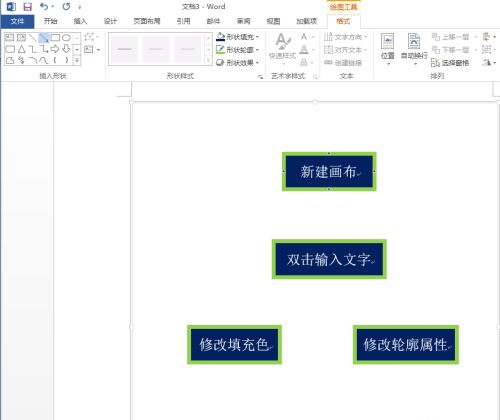
Task: Open the Draw Text Box dropdown arrow
Action: tap(98, 50)
